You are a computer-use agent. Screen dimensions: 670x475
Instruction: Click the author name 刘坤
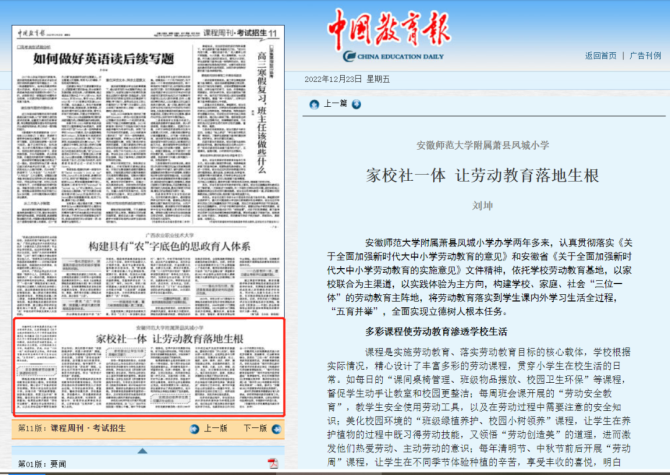482,205
